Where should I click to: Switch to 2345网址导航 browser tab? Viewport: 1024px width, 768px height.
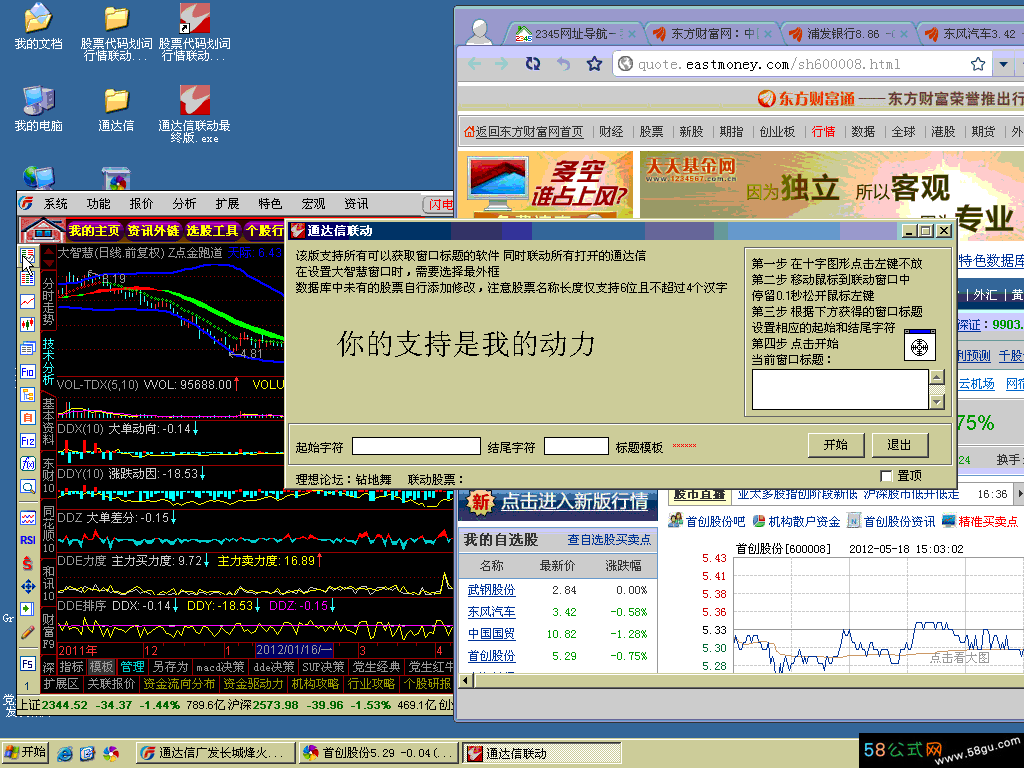(575, 33)
